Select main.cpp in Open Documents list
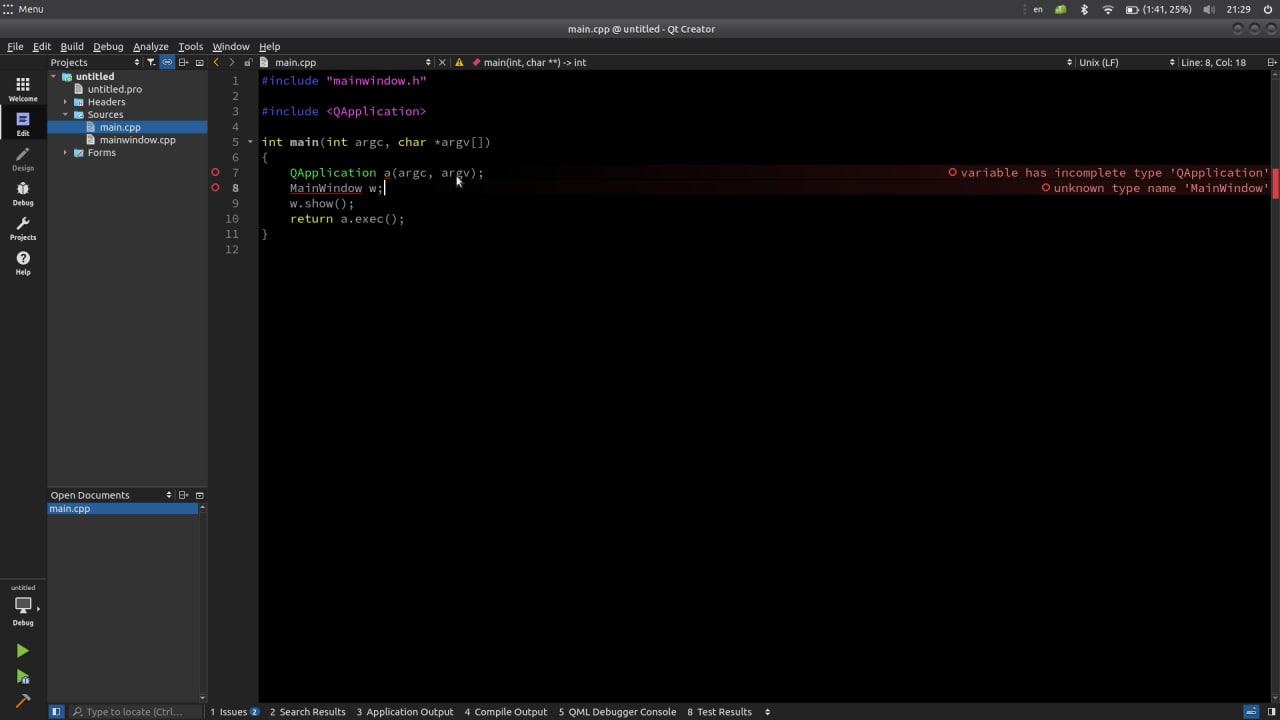1280x720 pixels. click(x=123, y=509)
